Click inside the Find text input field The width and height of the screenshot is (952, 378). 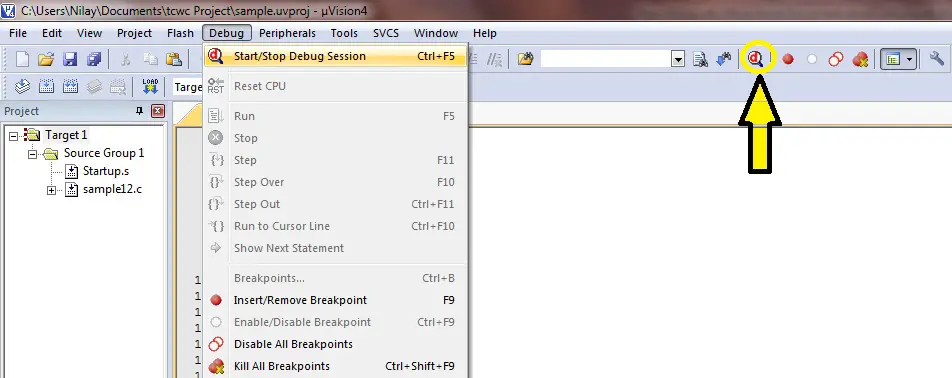[606, 59]
